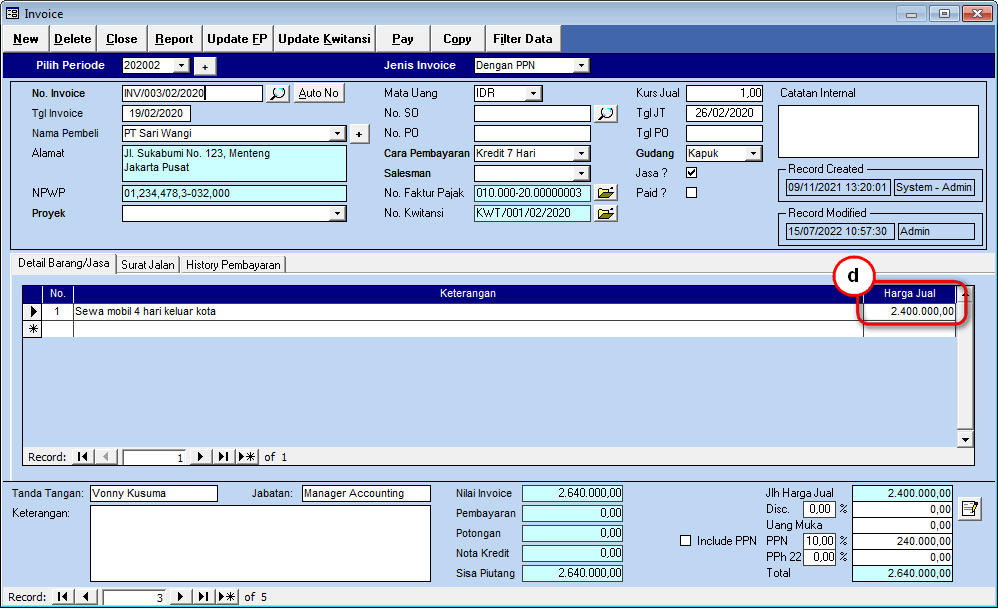Image resolution: width=998 pixels, height=608 pixels.
Task: Open Surat Jalan tab
Action: (148, 265)
